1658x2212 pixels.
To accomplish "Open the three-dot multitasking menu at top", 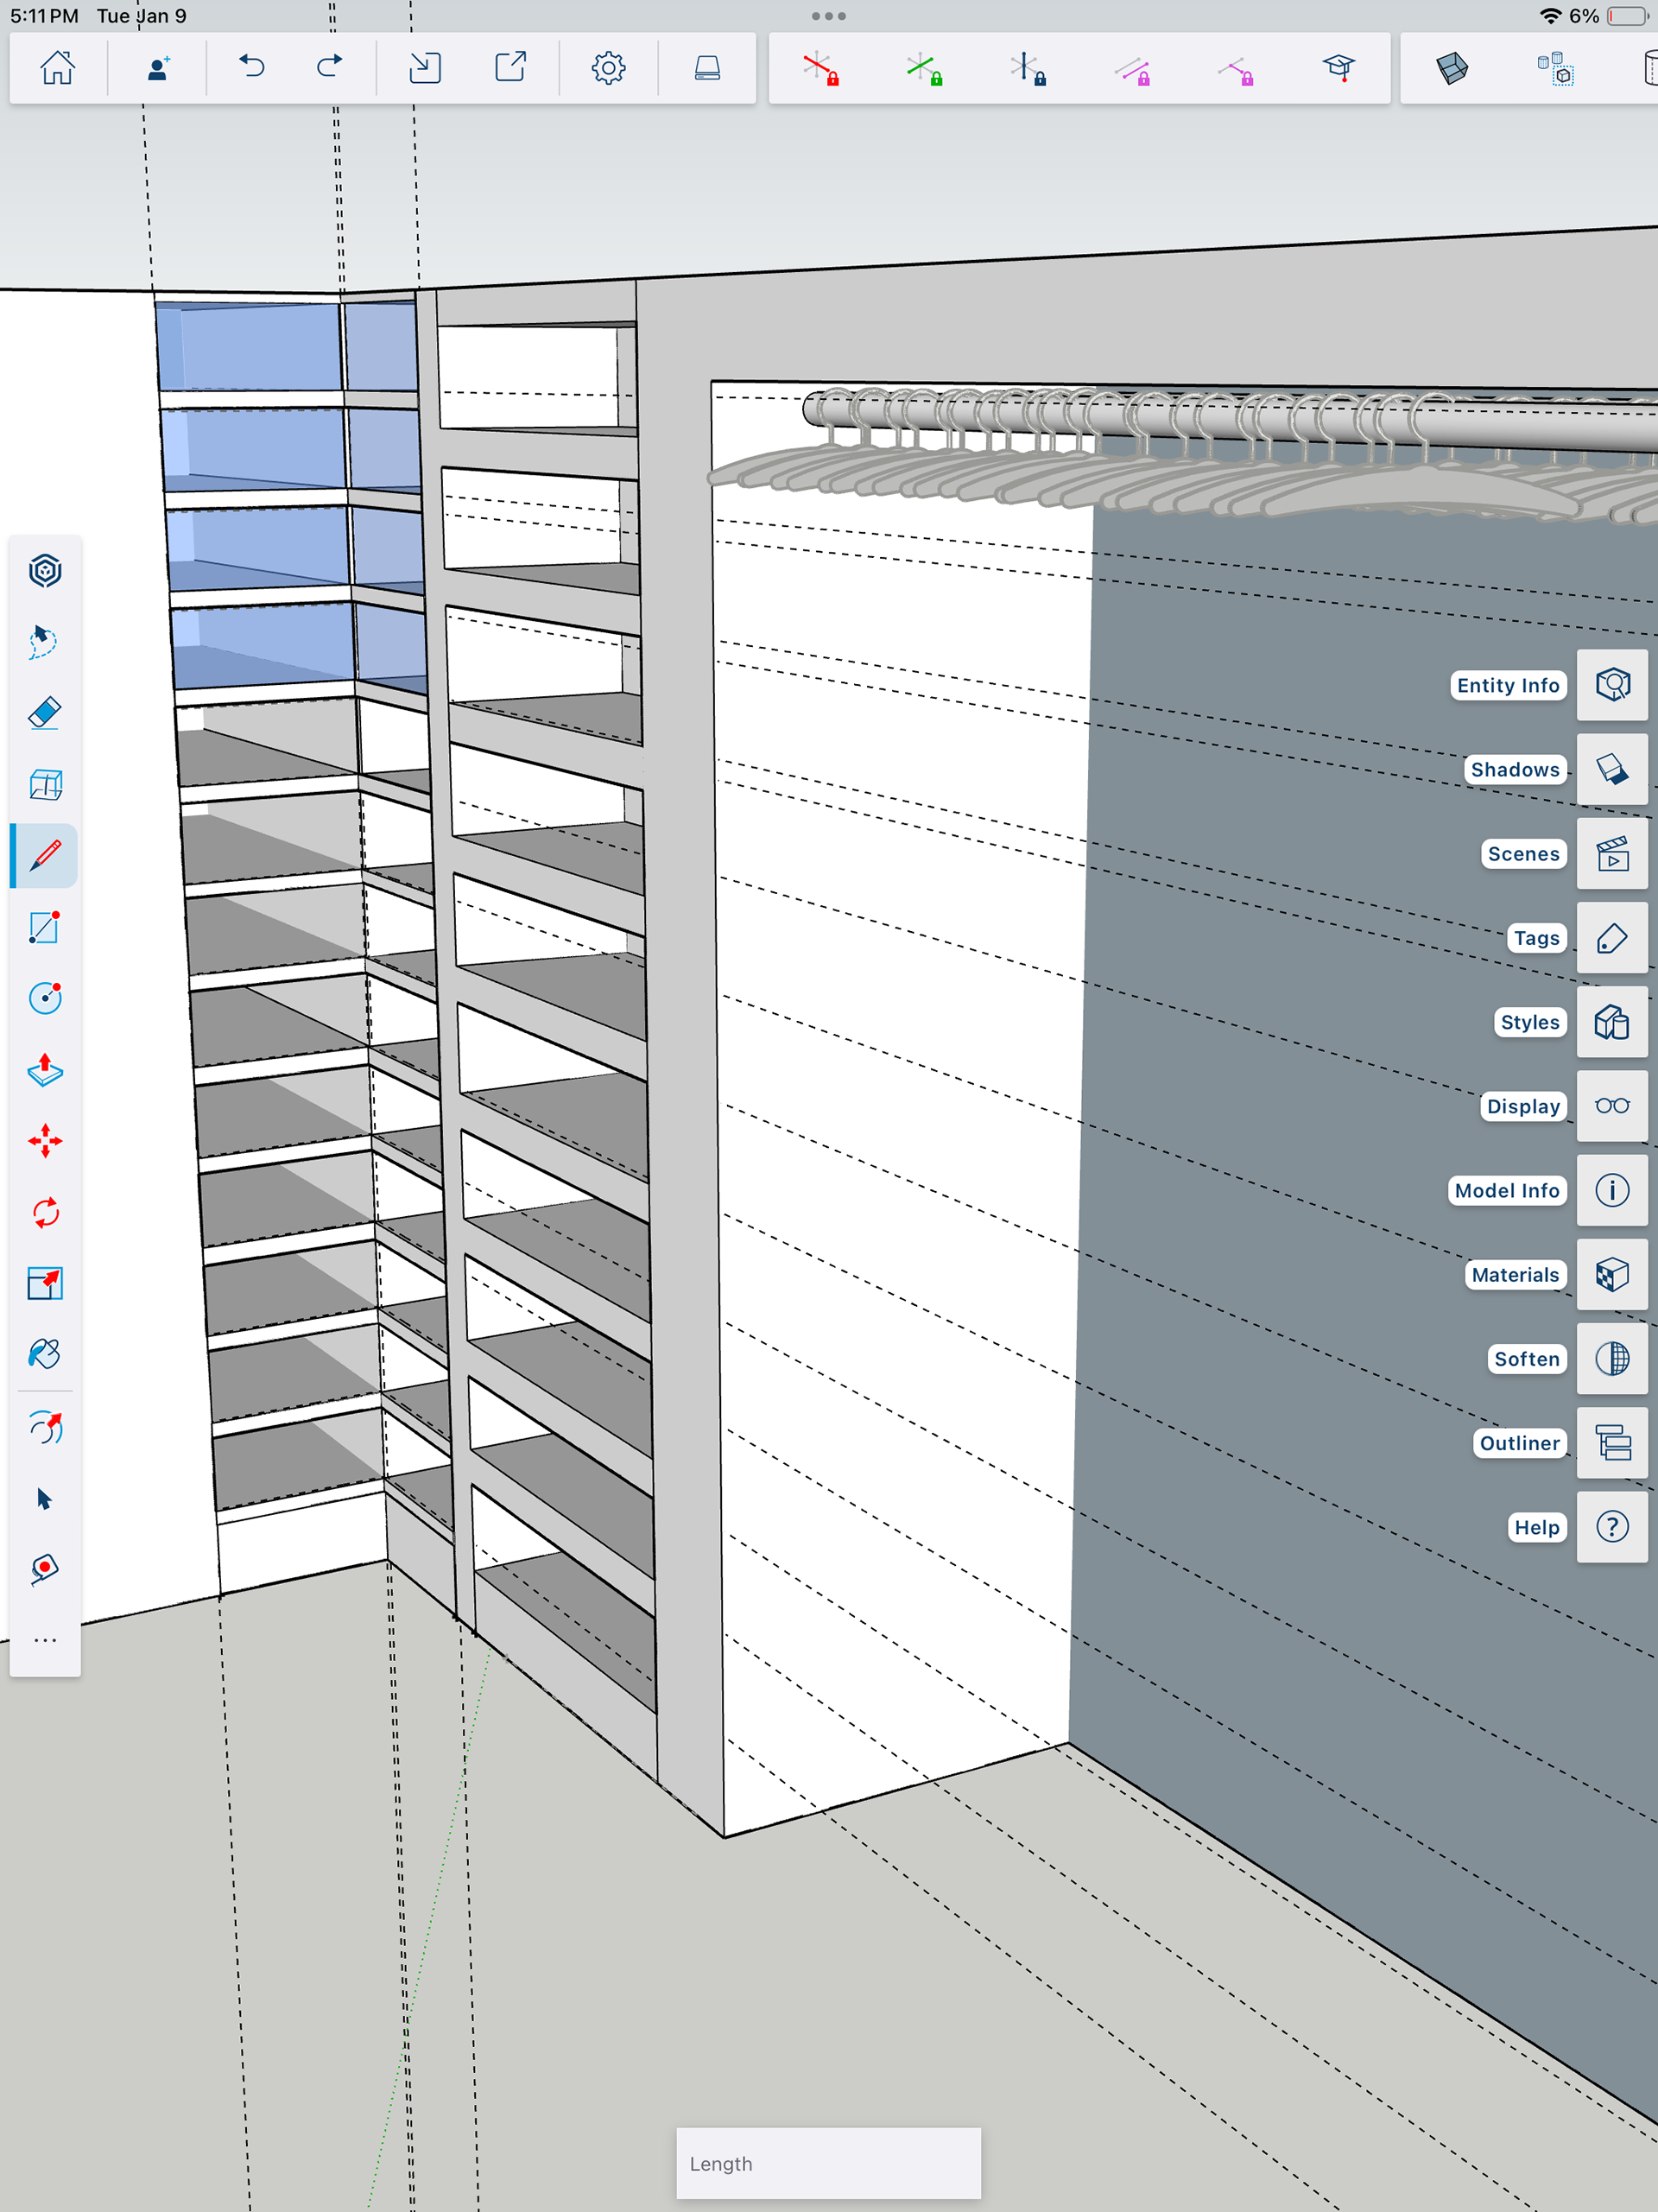I will (x=828, y=16).
